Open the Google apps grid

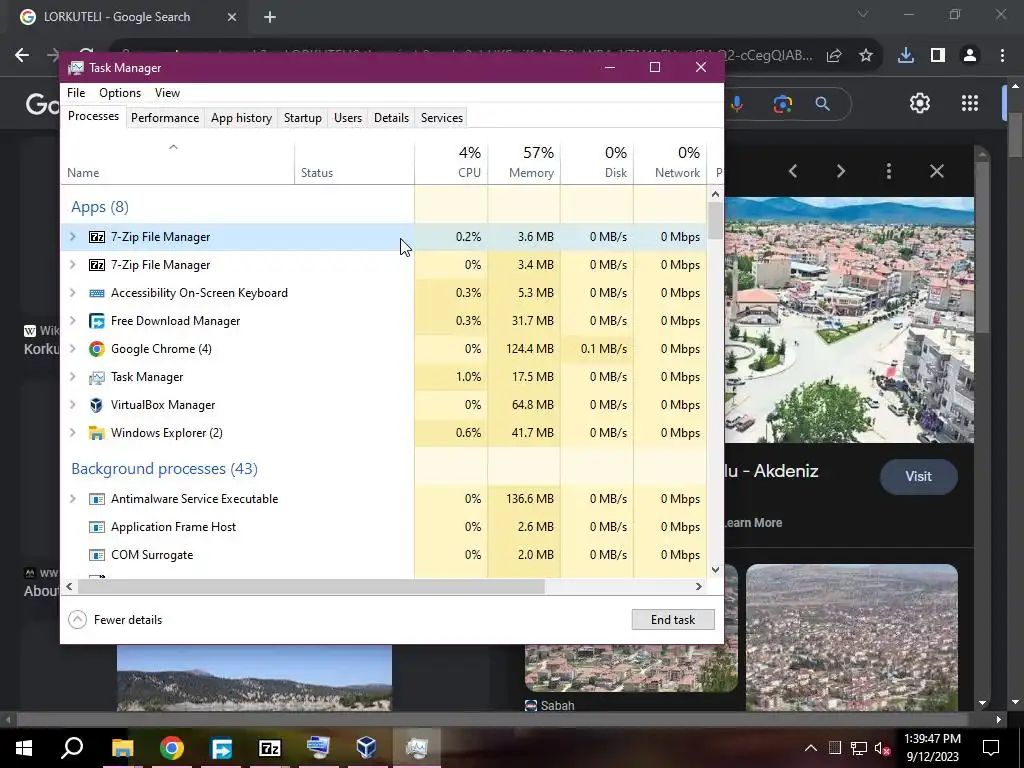coord(970,103)
